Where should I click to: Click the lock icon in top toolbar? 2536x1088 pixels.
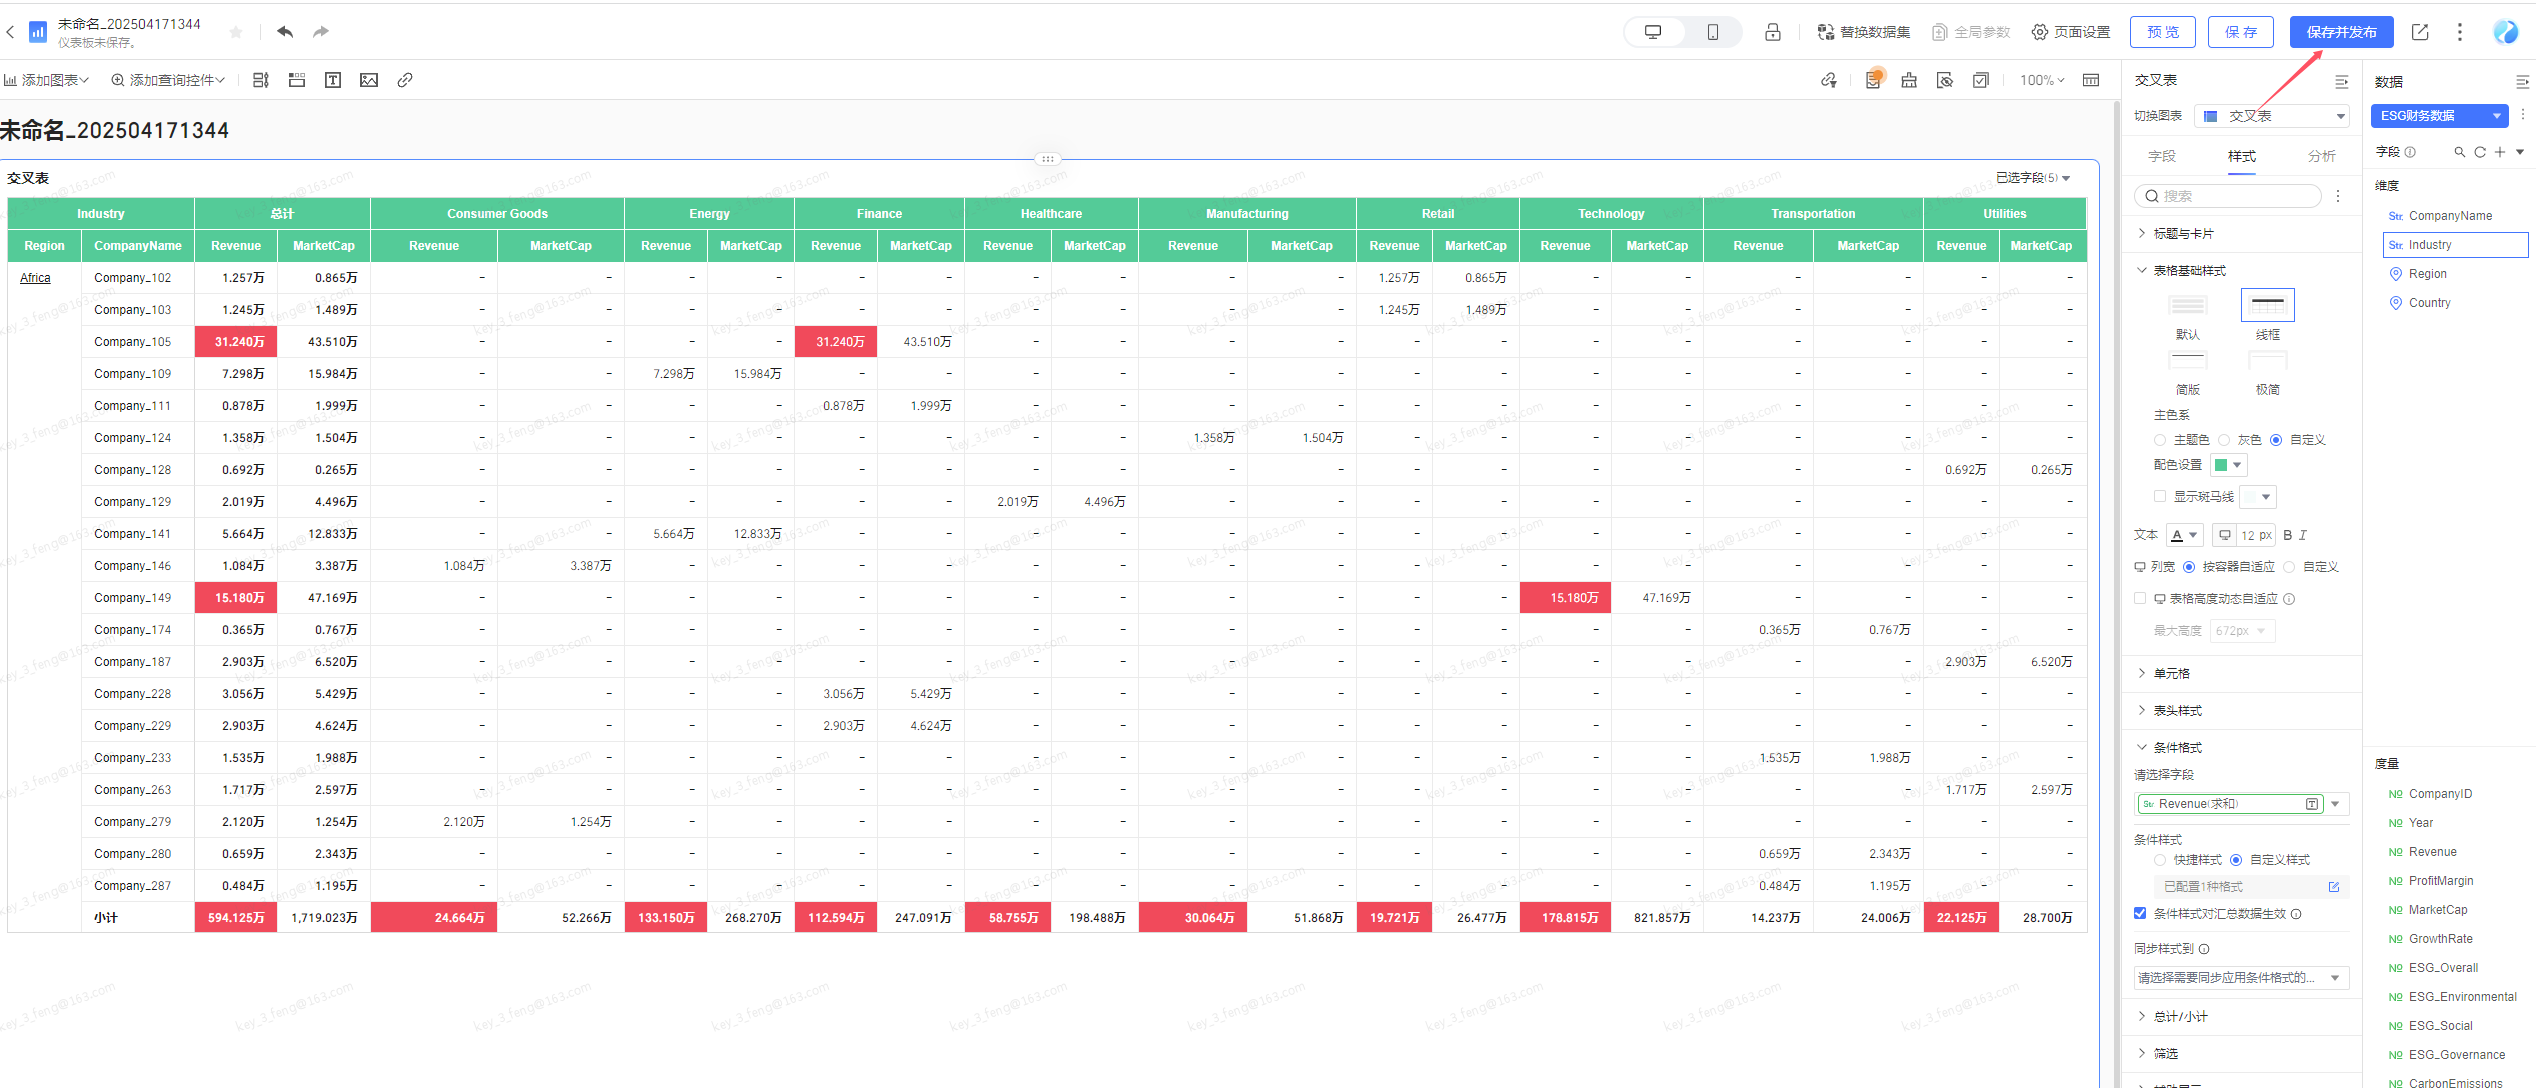pyautogui.click(x=1773, y=32)
